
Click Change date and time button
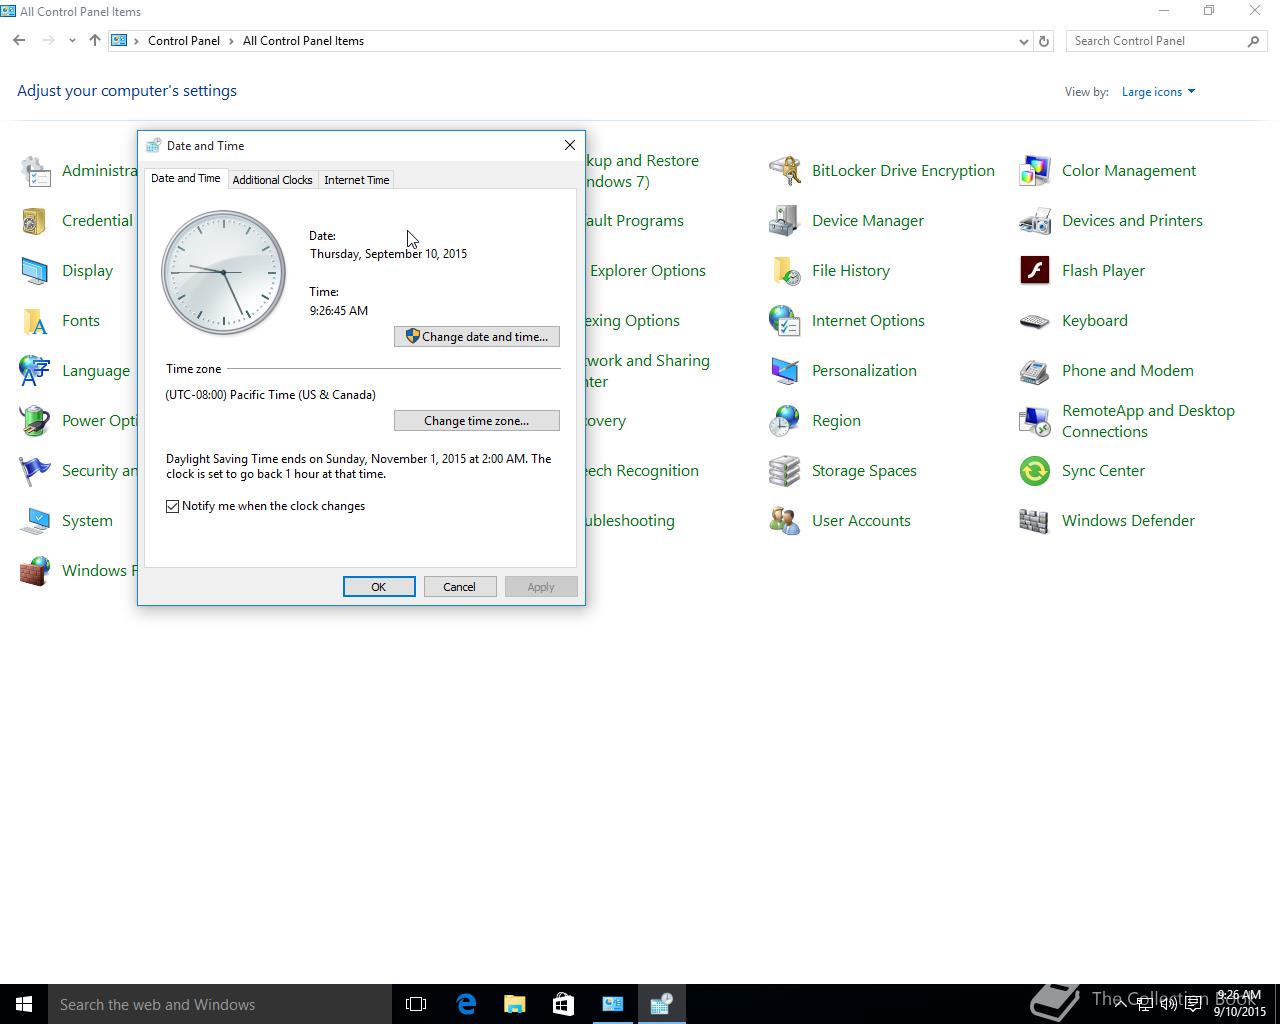[477, 337]
